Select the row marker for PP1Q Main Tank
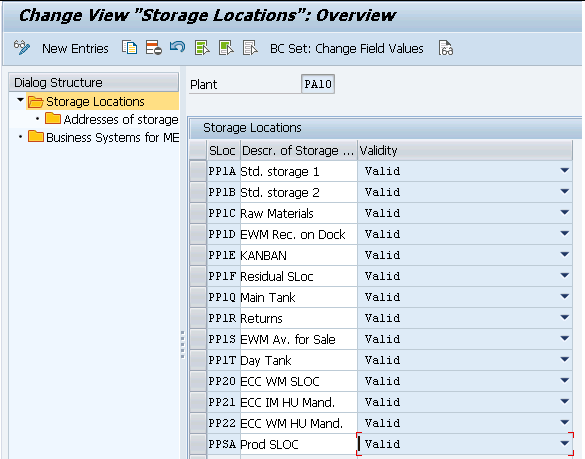The height and width of the screenshot is (459, 585). point(198,297)
